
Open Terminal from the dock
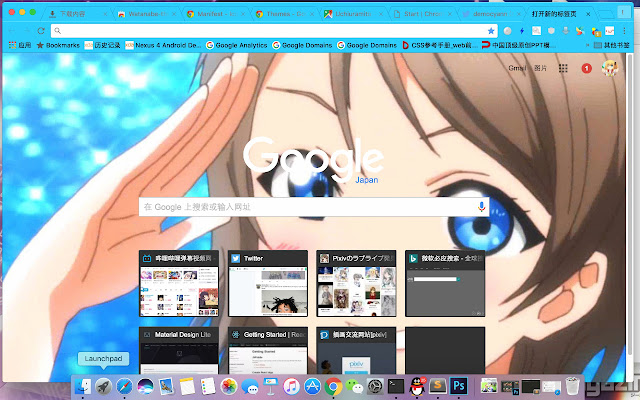tap(396, 386)
